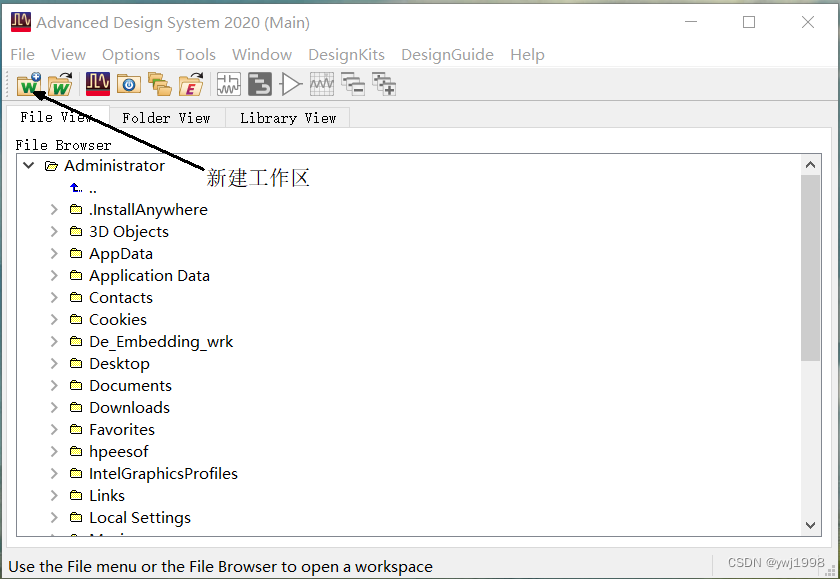Select the IntelGraphicsProfiles folder label
The height and width of the screenshot is (579, 840).
163,473
